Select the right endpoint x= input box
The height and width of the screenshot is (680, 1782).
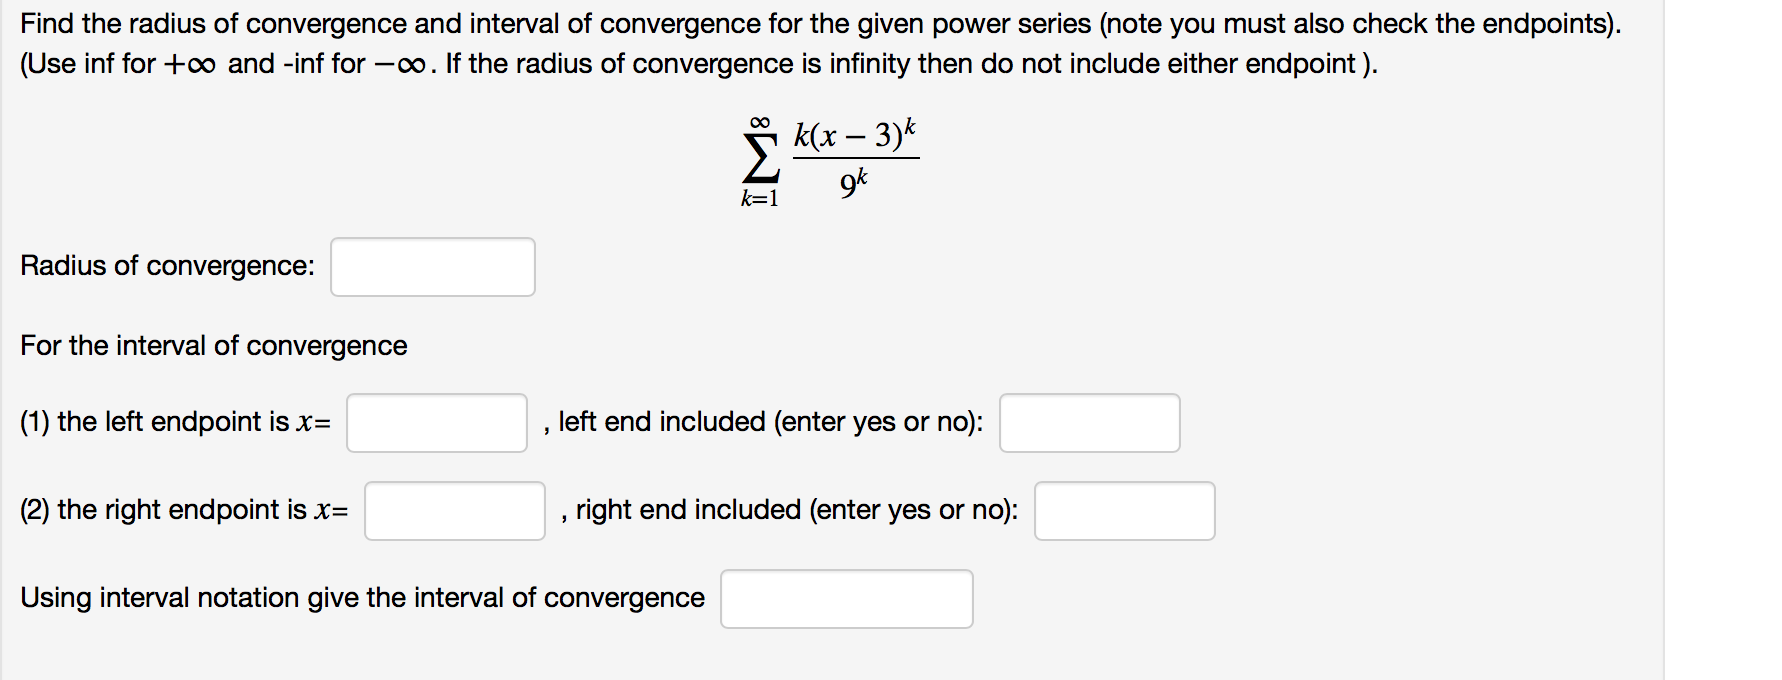coord(454,511)
